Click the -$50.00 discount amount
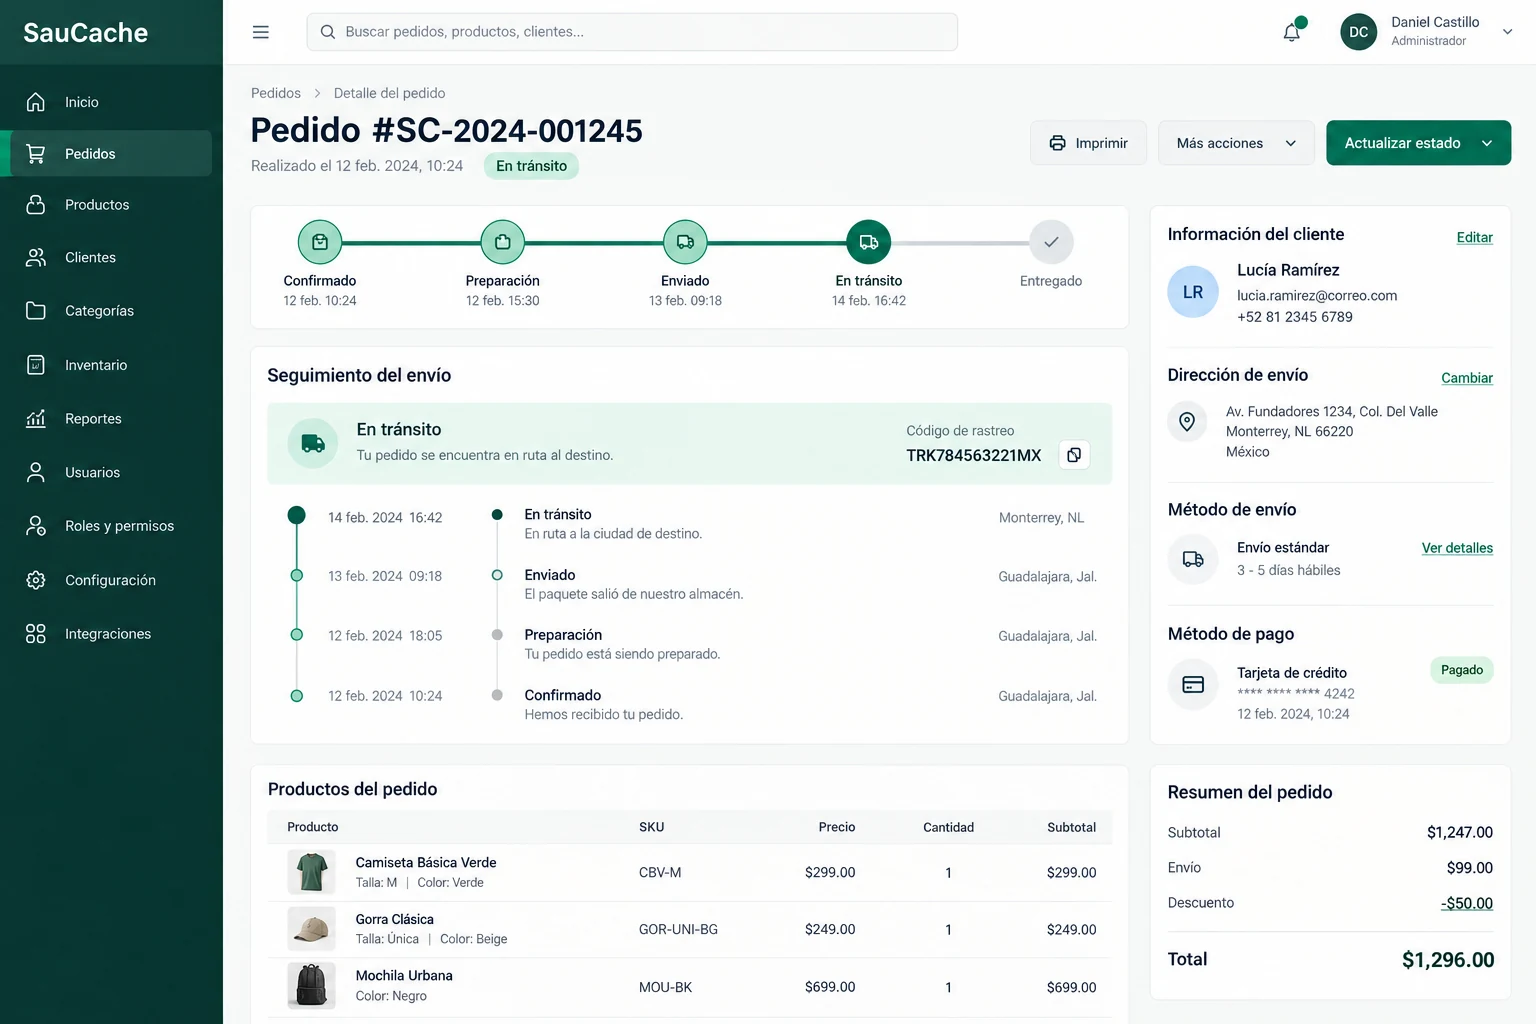This screenshot has width=1536, height=1024. [1467, 903]
